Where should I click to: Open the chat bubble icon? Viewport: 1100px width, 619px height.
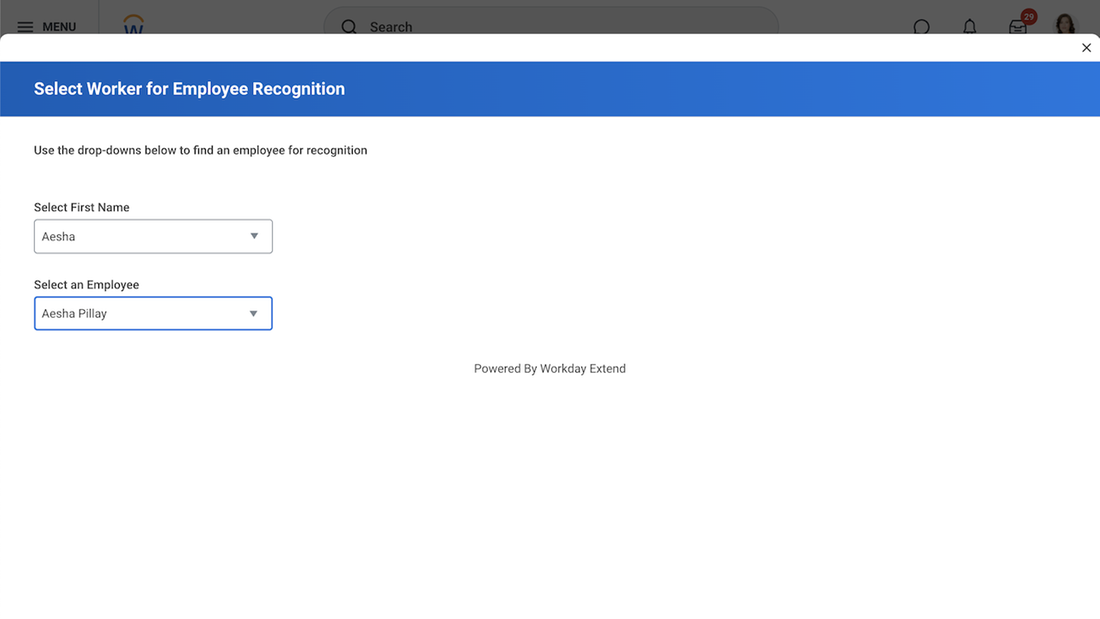click(920, 27)
